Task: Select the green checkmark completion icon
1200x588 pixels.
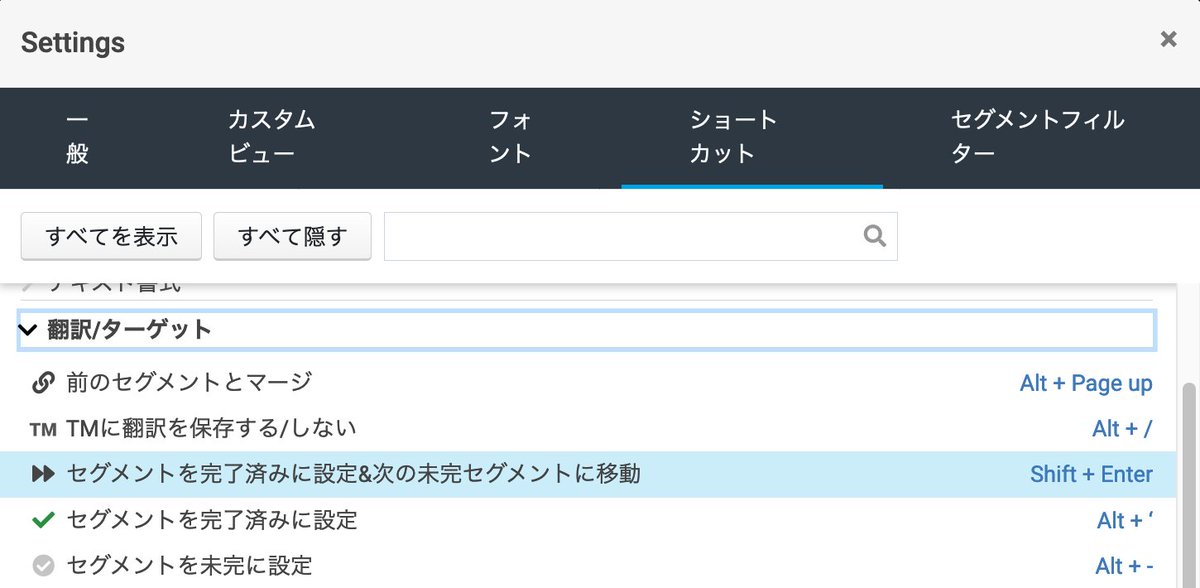Action: pos(44,520)
